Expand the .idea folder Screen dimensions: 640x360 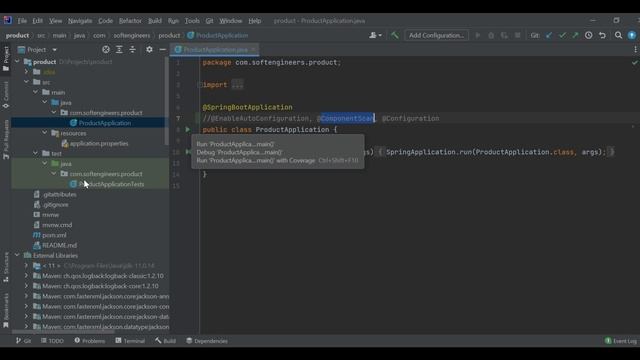coord(27,72)
